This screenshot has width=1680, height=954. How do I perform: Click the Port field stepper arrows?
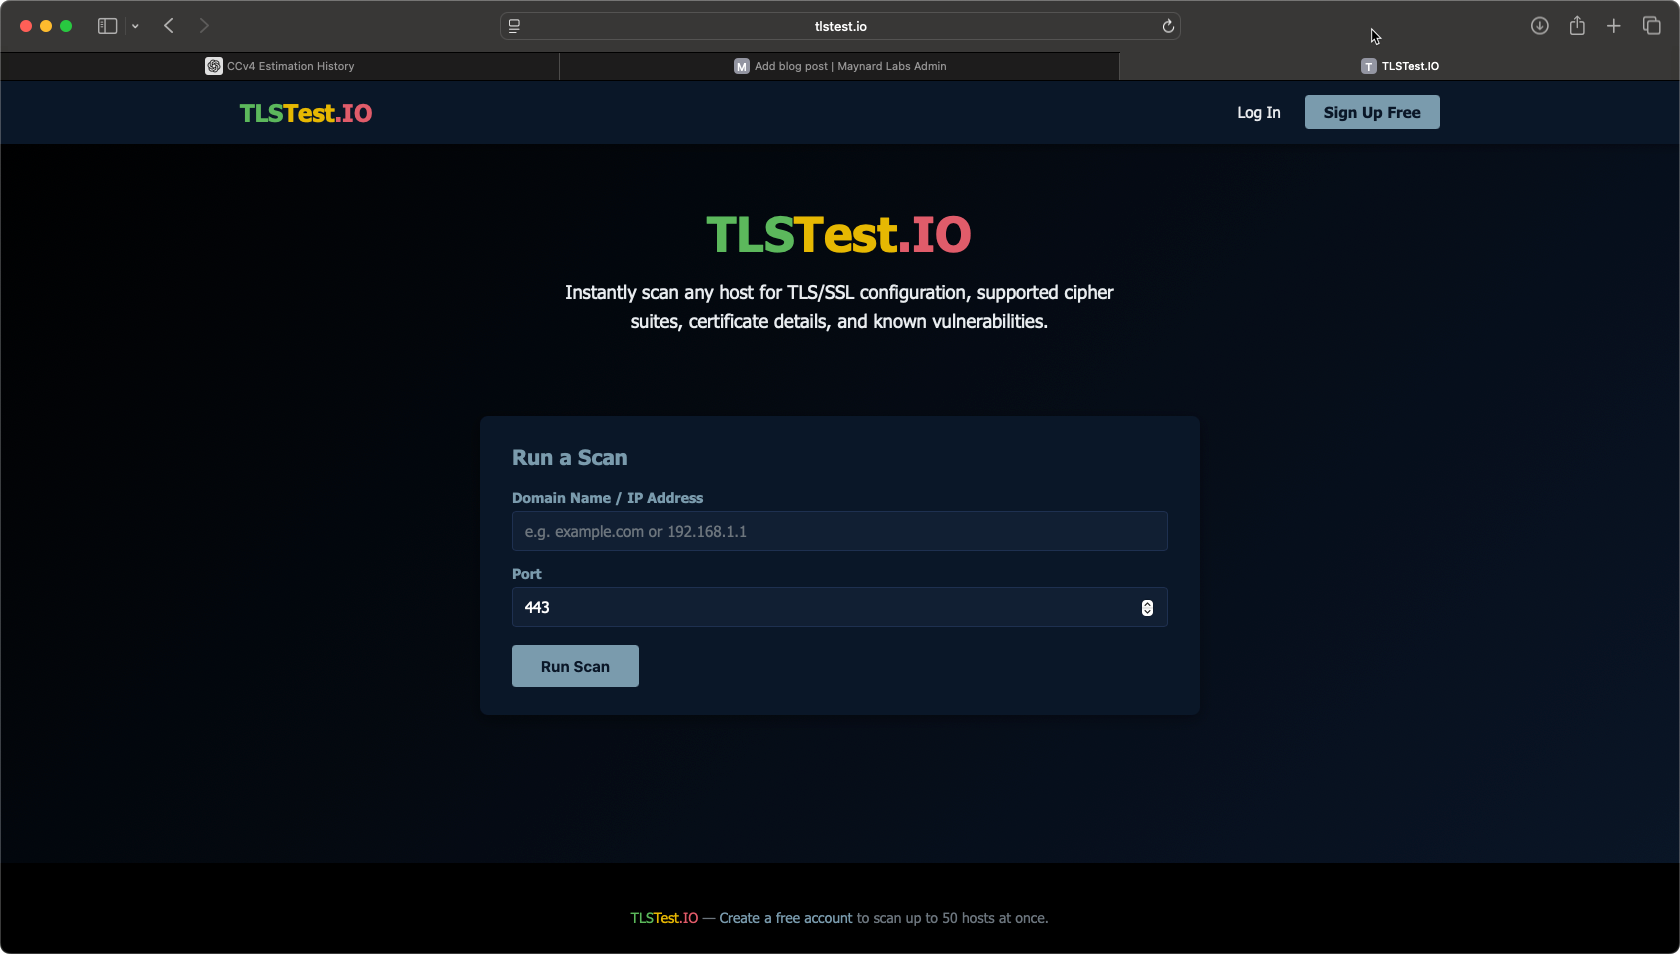coord(1147,608)
